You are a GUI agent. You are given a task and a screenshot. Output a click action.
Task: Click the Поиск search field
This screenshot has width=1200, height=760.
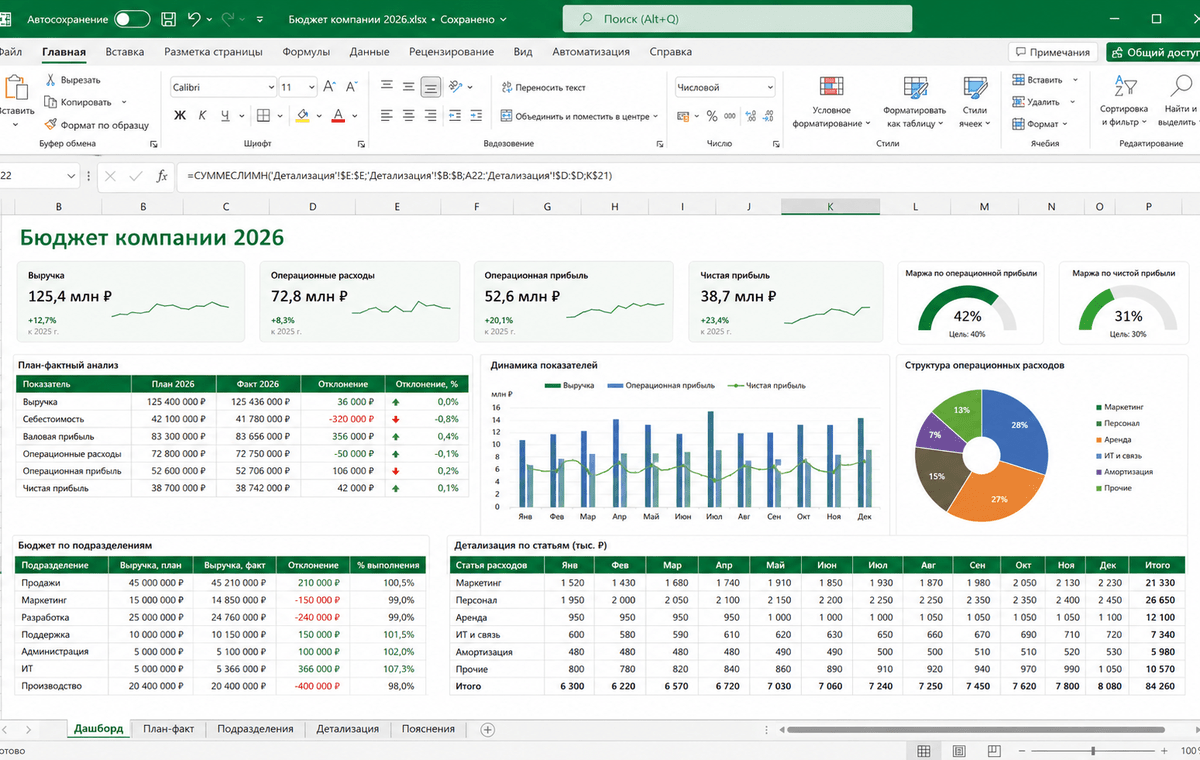[x=737, y=19]
